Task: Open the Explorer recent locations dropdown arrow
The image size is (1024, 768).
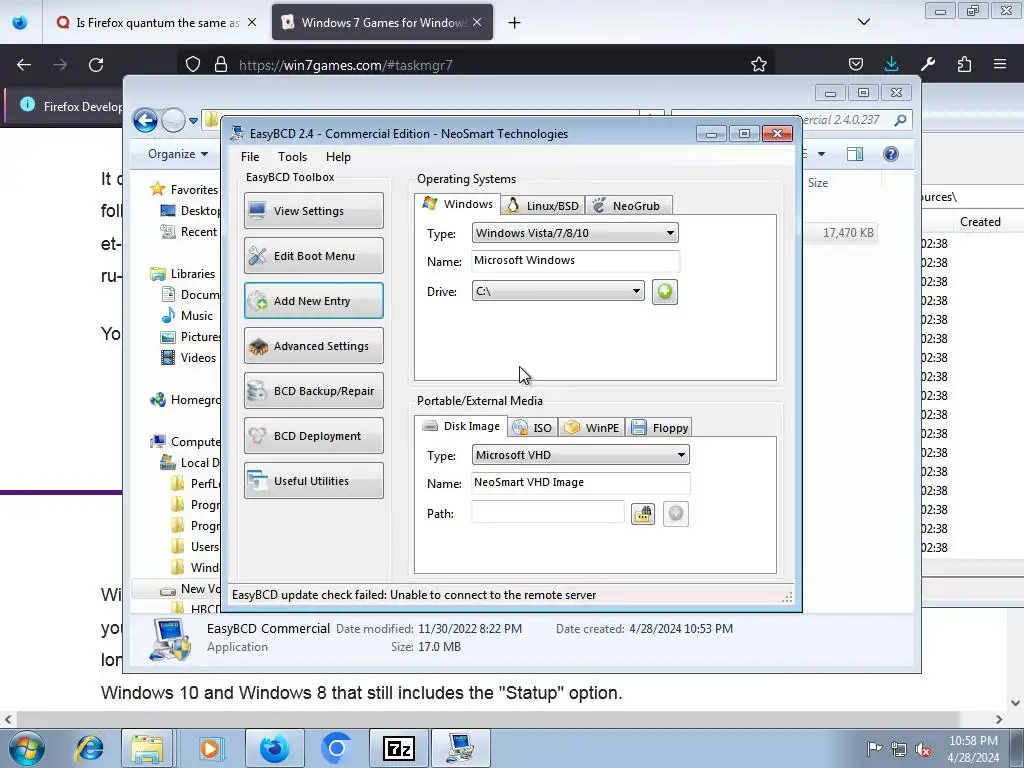Action: 193,121
